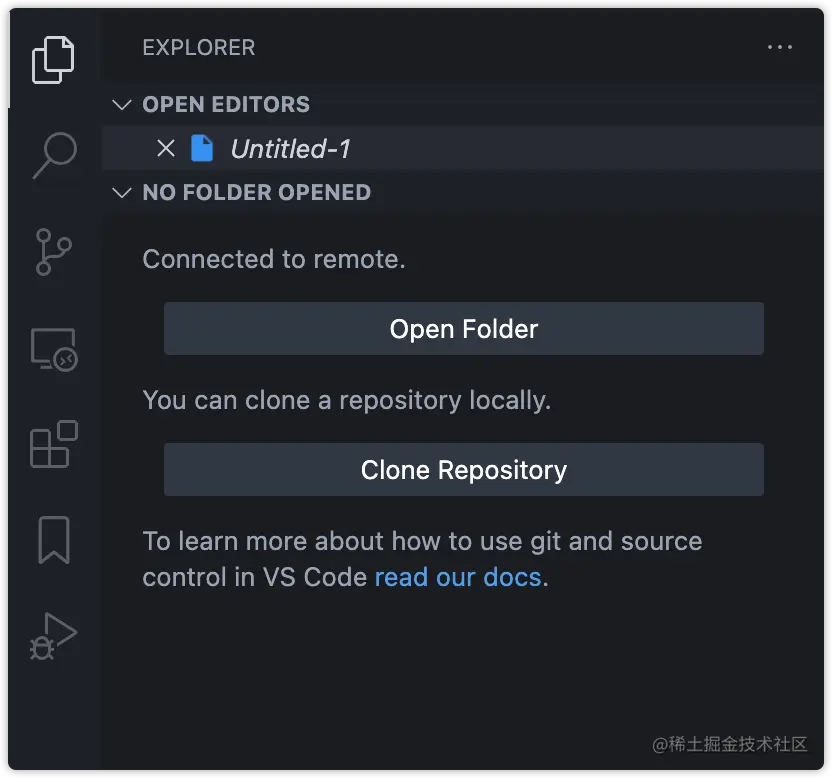Click the blue file icon of Untitled-1
Viewport: 832px width, 778px height.
click(202, 148)
